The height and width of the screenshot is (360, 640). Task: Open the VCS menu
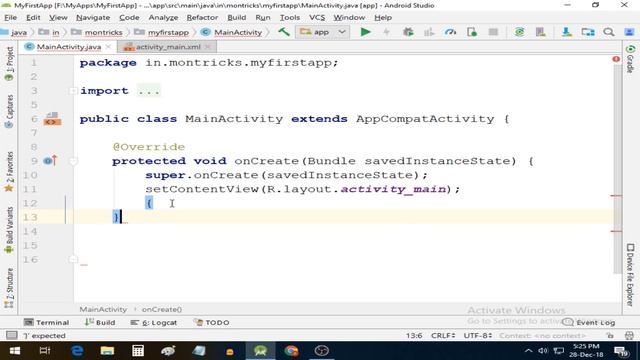pyautogui.click(x=317, y=18)
